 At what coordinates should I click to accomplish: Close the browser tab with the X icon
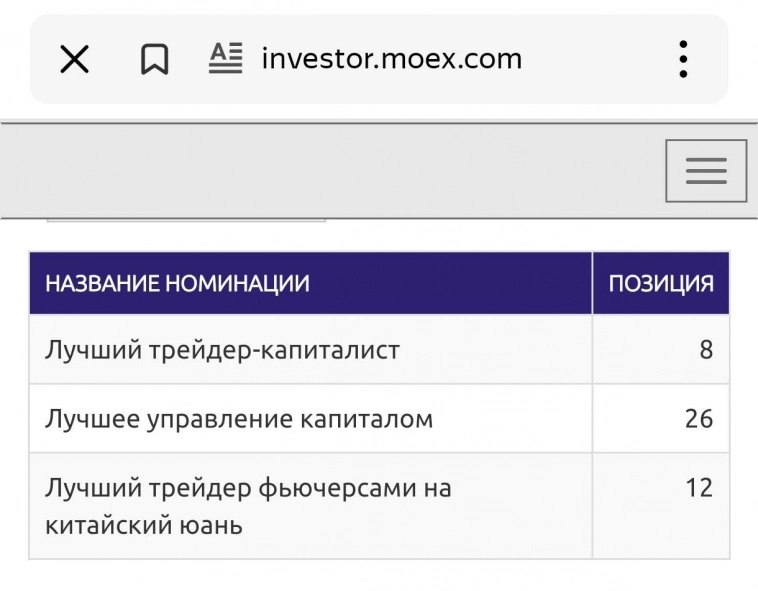tap(74, 60)
